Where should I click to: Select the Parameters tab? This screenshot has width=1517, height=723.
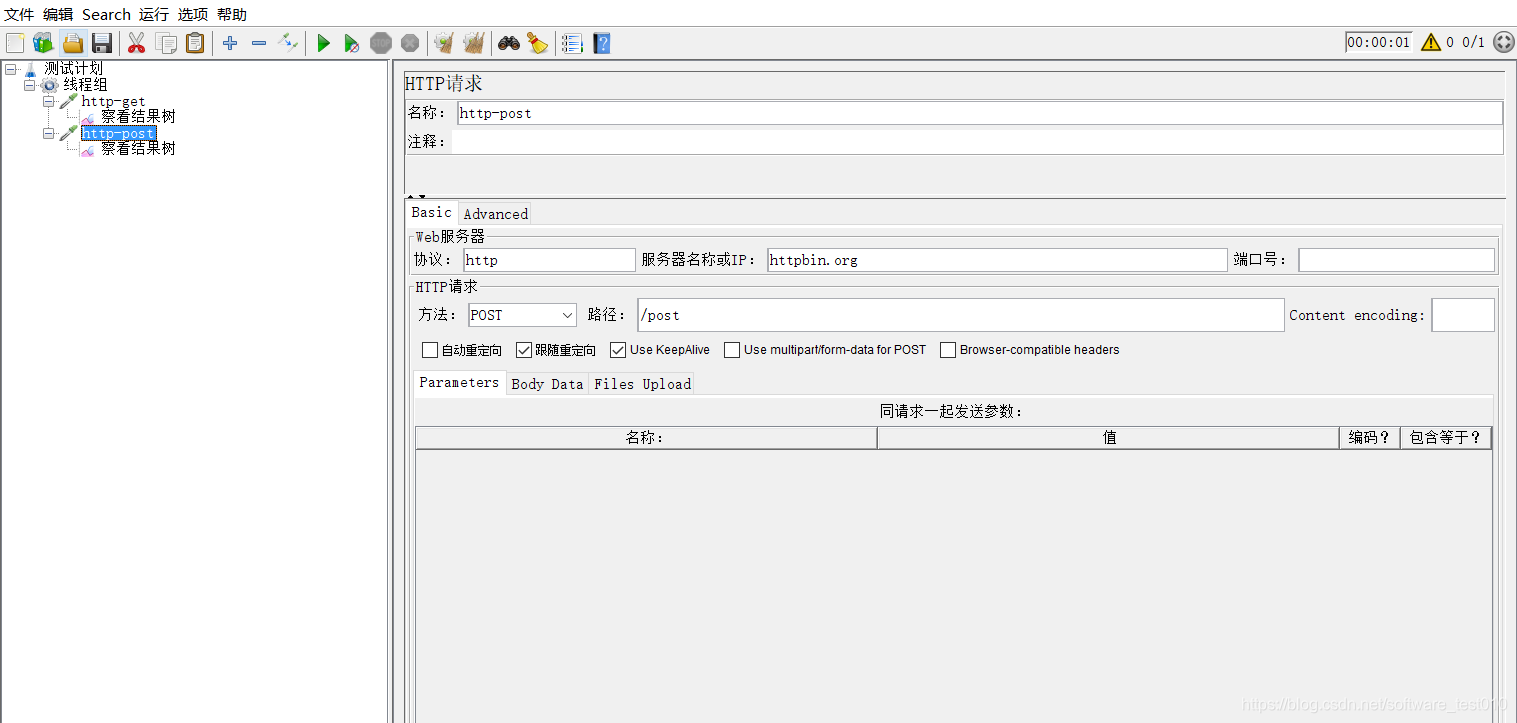point(459,382)
